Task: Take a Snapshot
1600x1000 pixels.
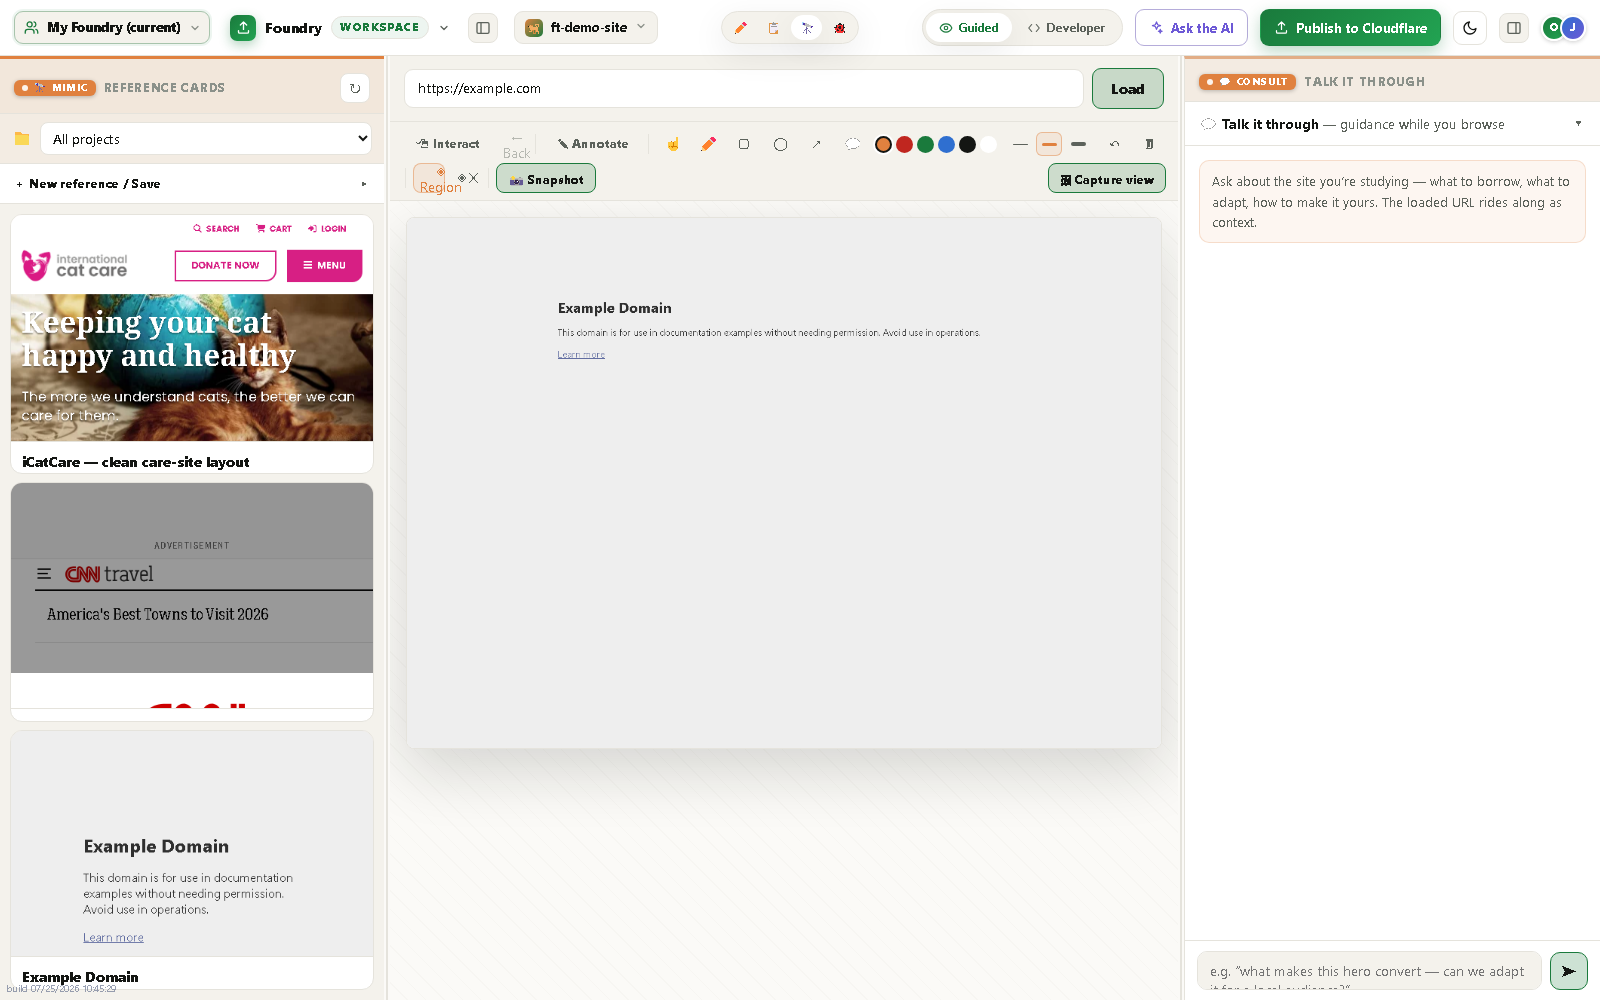Action: coord(546,179)
